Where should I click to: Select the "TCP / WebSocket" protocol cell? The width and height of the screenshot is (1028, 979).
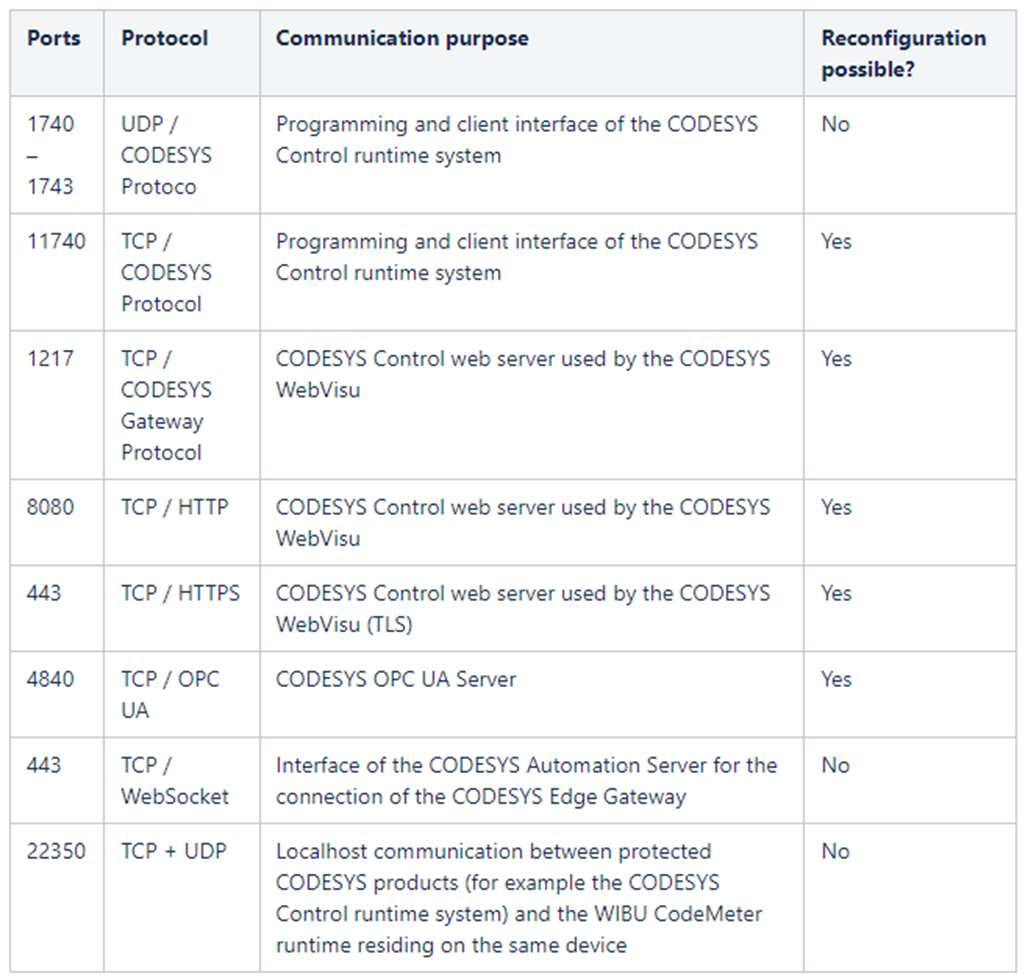click(175, 781)
